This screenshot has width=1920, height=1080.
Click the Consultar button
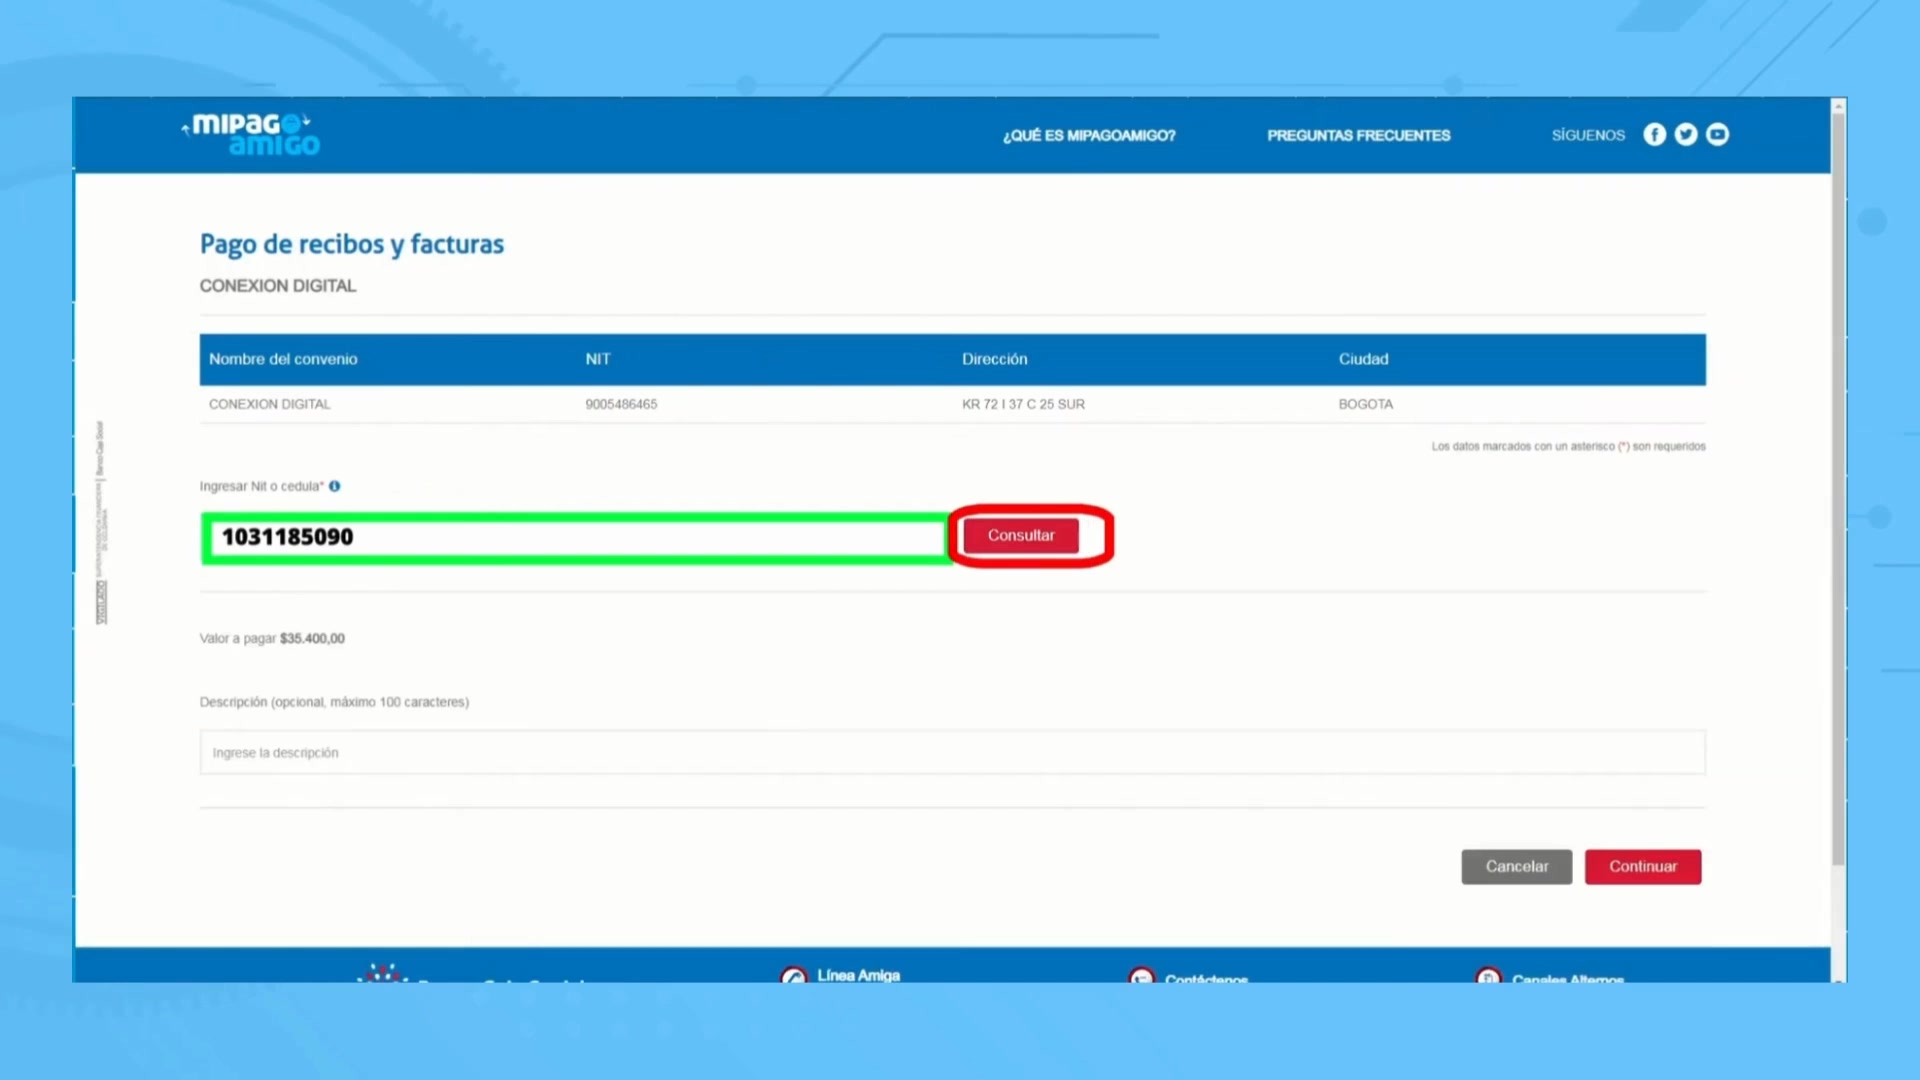1021,536
